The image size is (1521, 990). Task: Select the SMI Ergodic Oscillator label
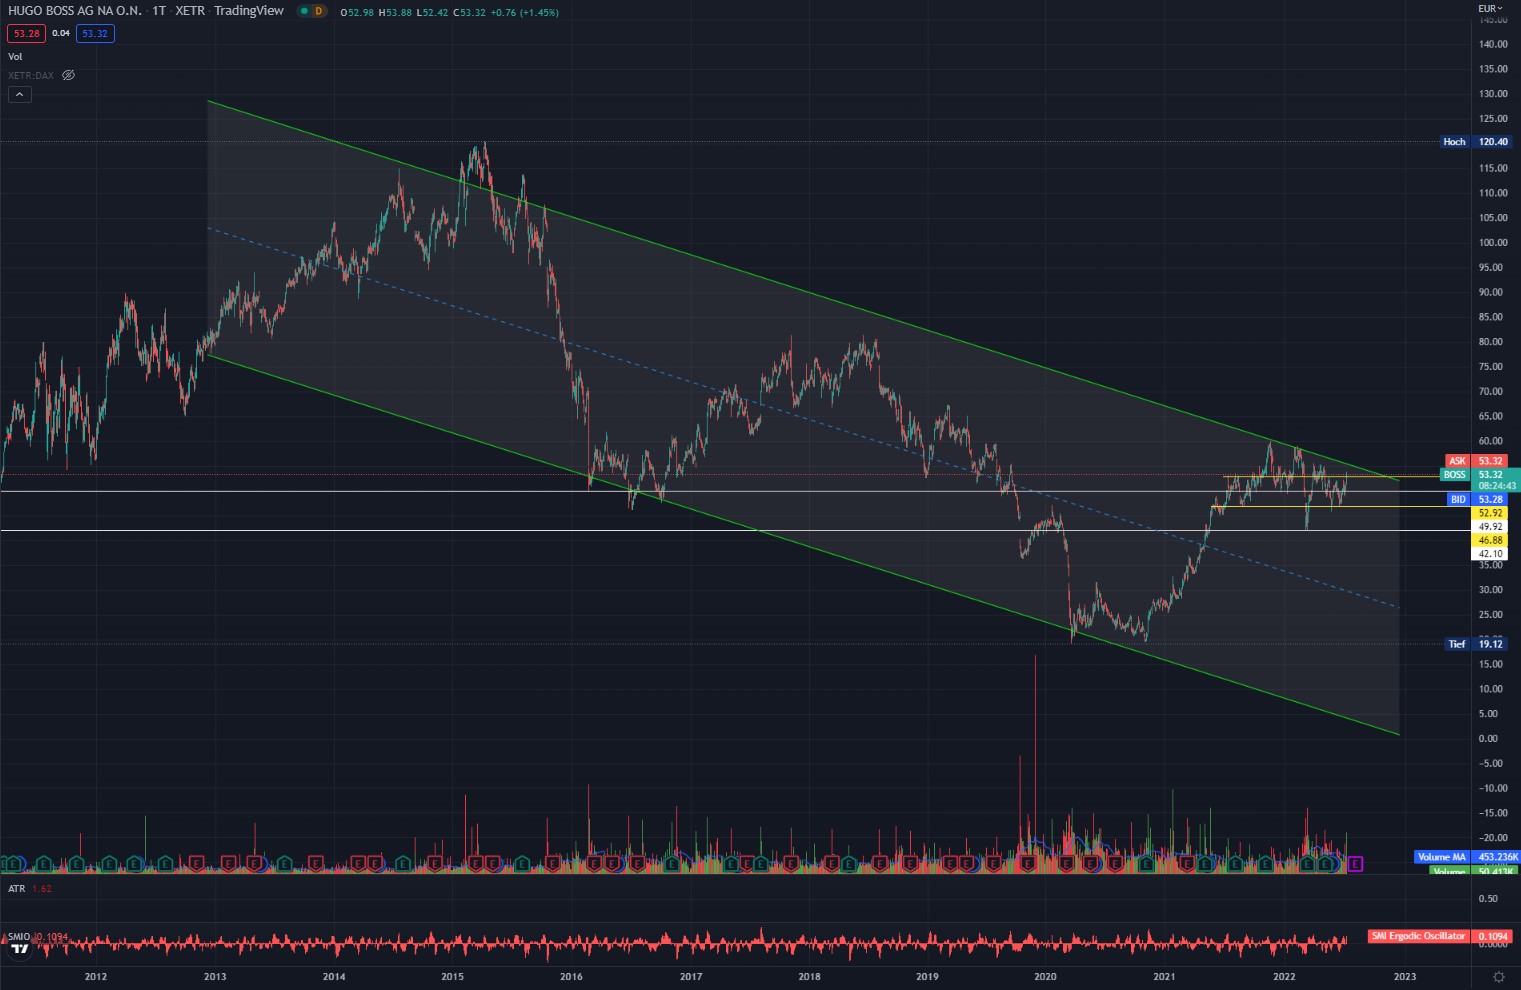(1418, 936)
